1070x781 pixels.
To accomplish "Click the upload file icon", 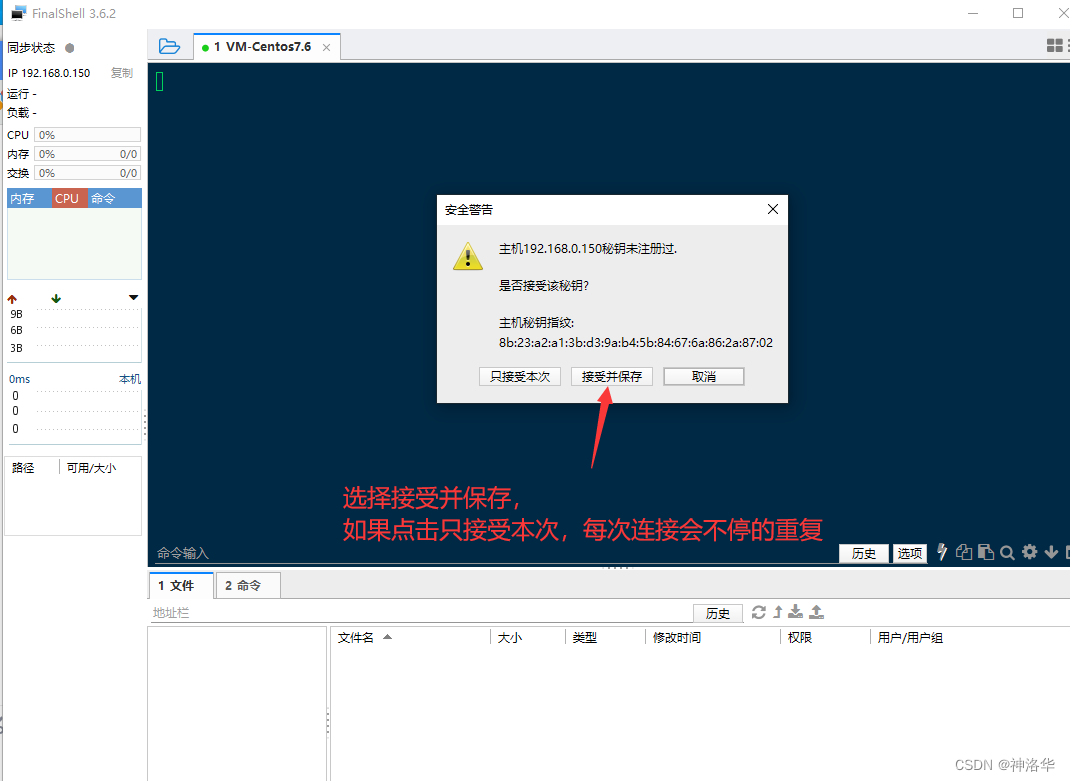I will click(x=816, y=612).
